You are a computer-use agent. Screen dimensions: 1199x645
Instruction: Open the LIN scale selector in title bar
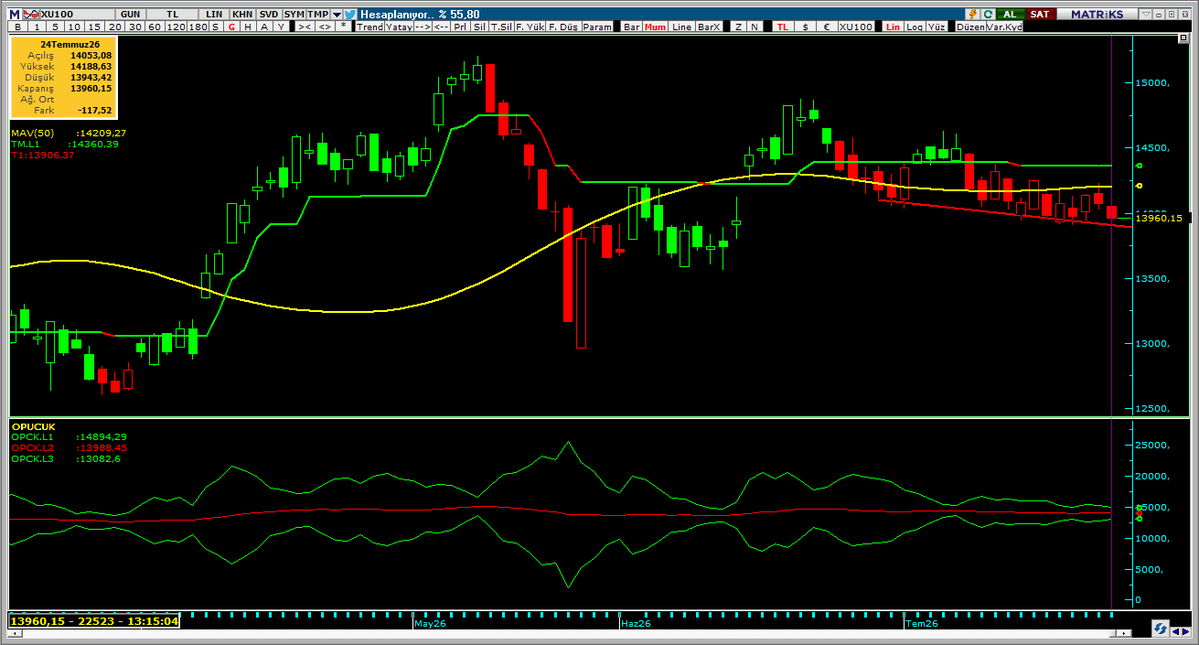[x=214, y=14]
